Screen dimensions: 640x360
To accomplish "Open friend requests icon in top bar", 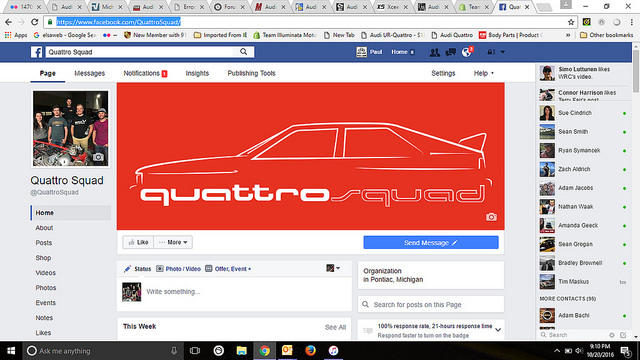I will [x=435, y=52].
